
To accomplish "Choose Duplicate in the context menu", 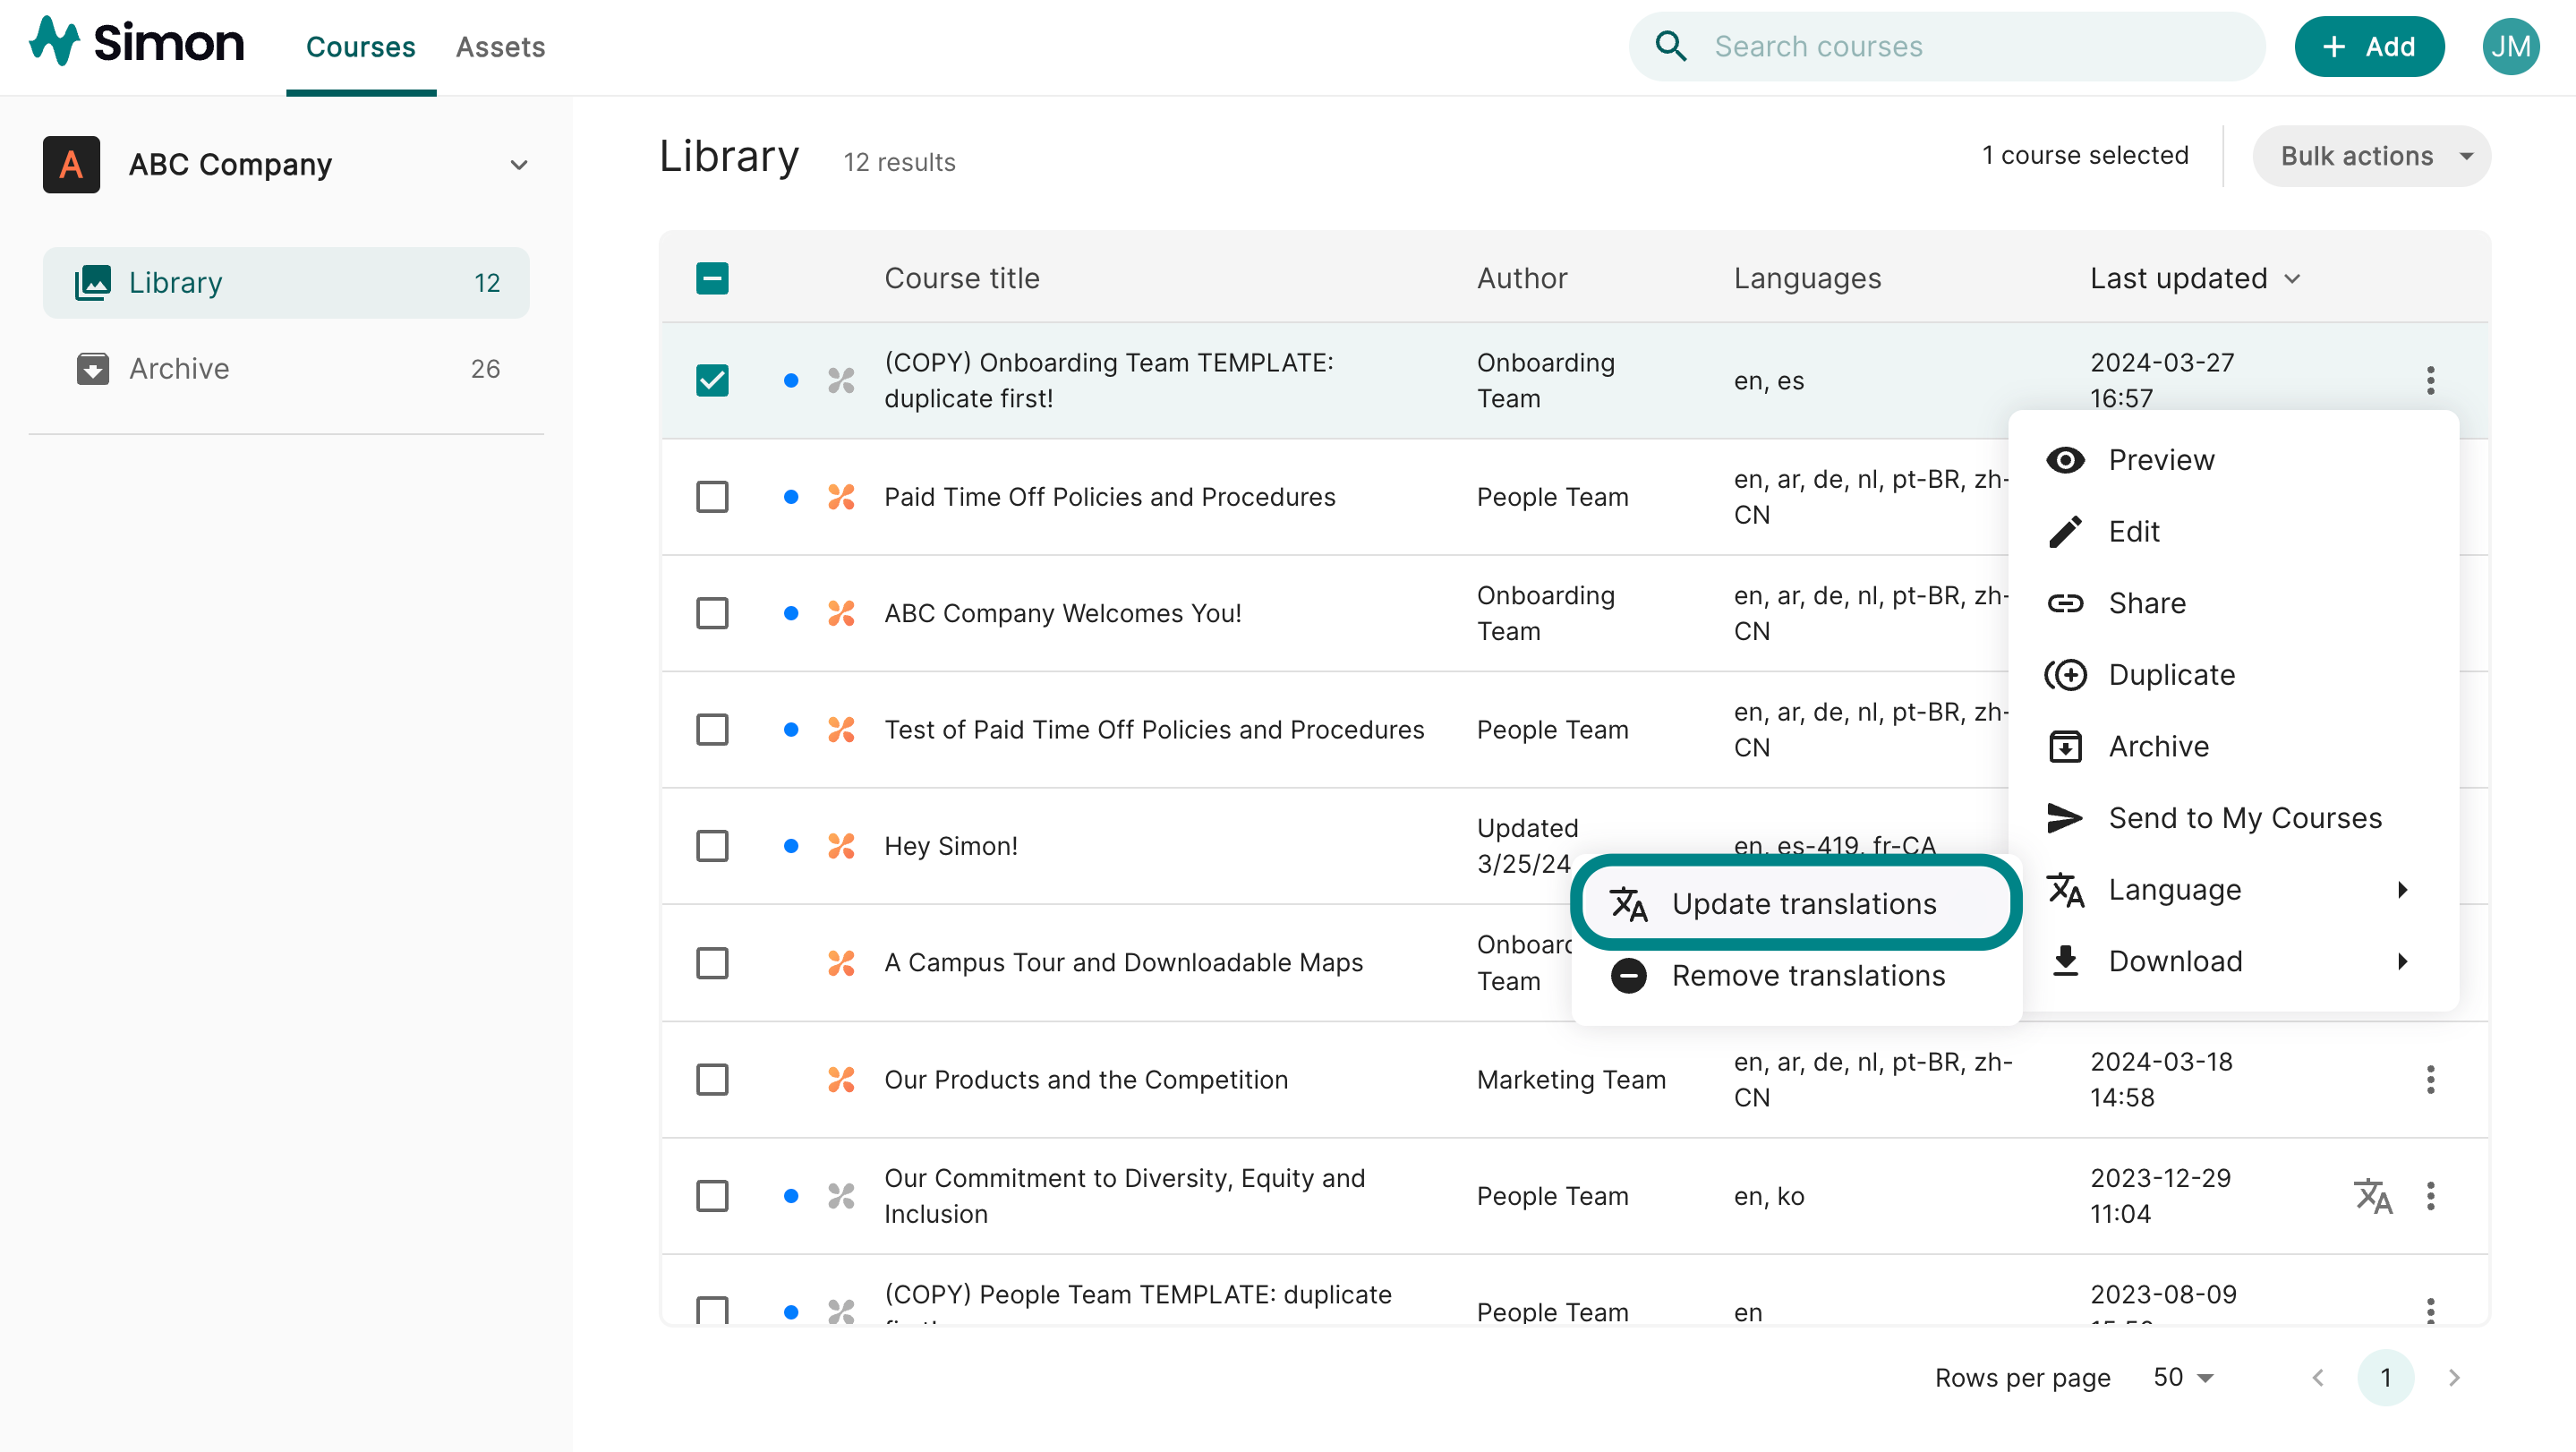I will coord(2232,675).
